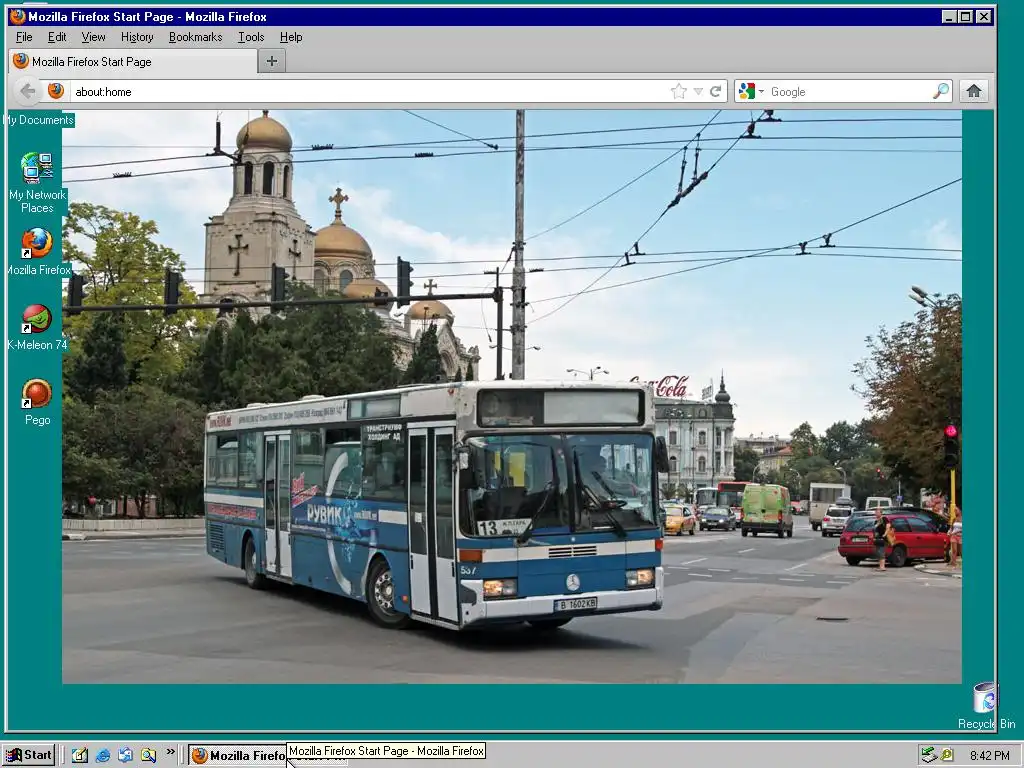The height and width of the screenshot is (768, 1024).
Task: Expand hidden Quick Launch items chevron
Action: 170,752
